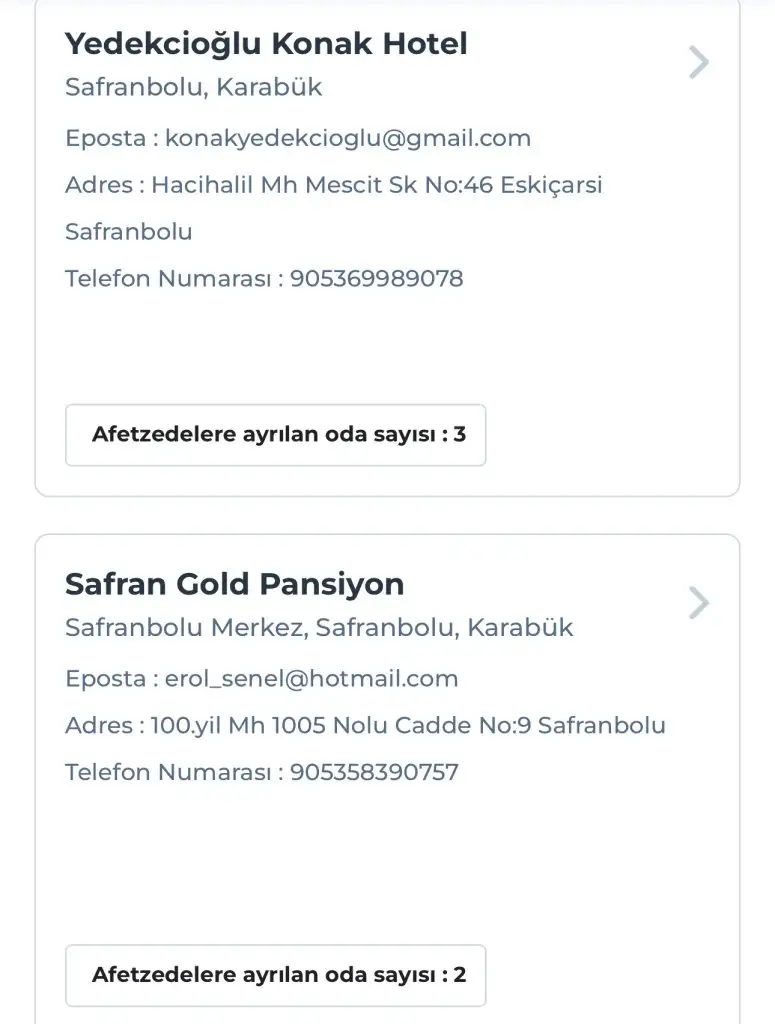Select the Safran Gold Pansiyon heading
The image size is (775, 1024).
(235, 584)
